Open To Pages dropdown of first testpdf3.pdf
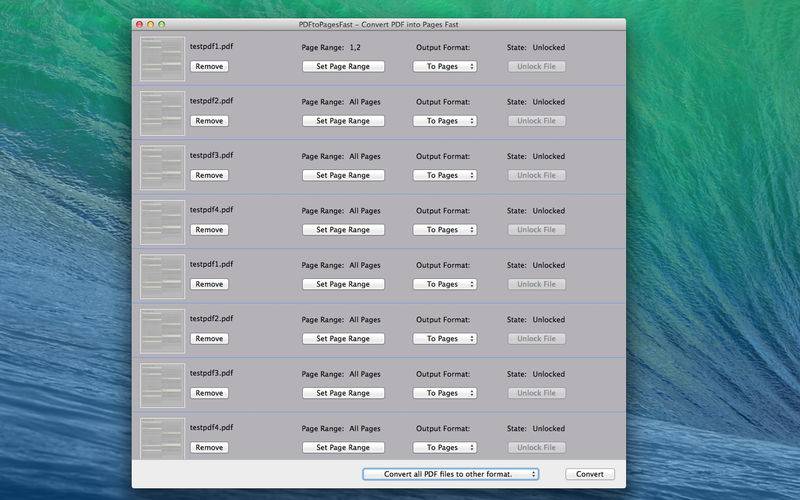Screen dimensions: 800x500 [445, 175]
